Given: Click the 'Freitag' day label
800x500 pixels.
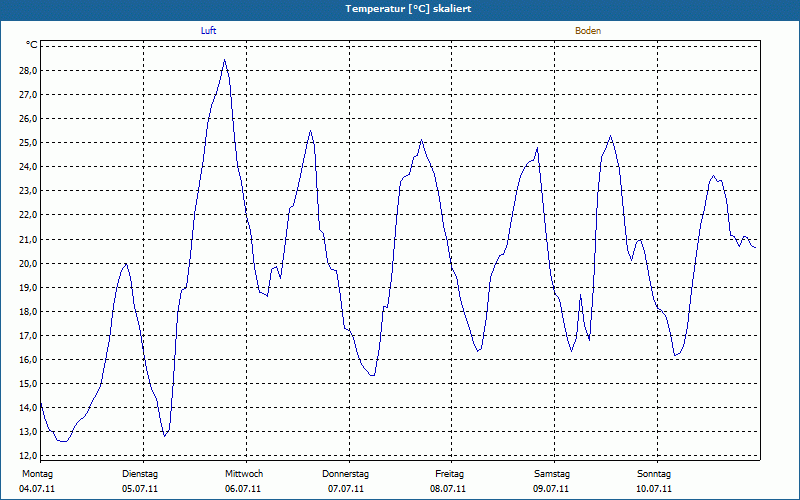Looking at the screenshot, I should [x=449, y=474].
